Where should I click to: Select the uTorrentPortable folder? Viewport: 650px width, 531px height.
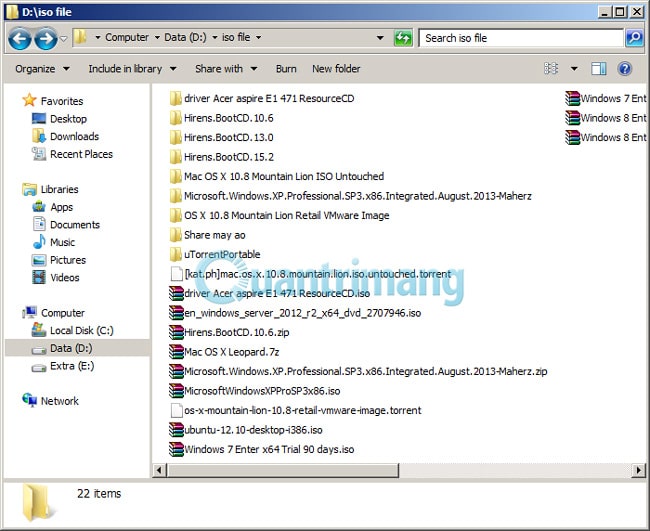215,255
